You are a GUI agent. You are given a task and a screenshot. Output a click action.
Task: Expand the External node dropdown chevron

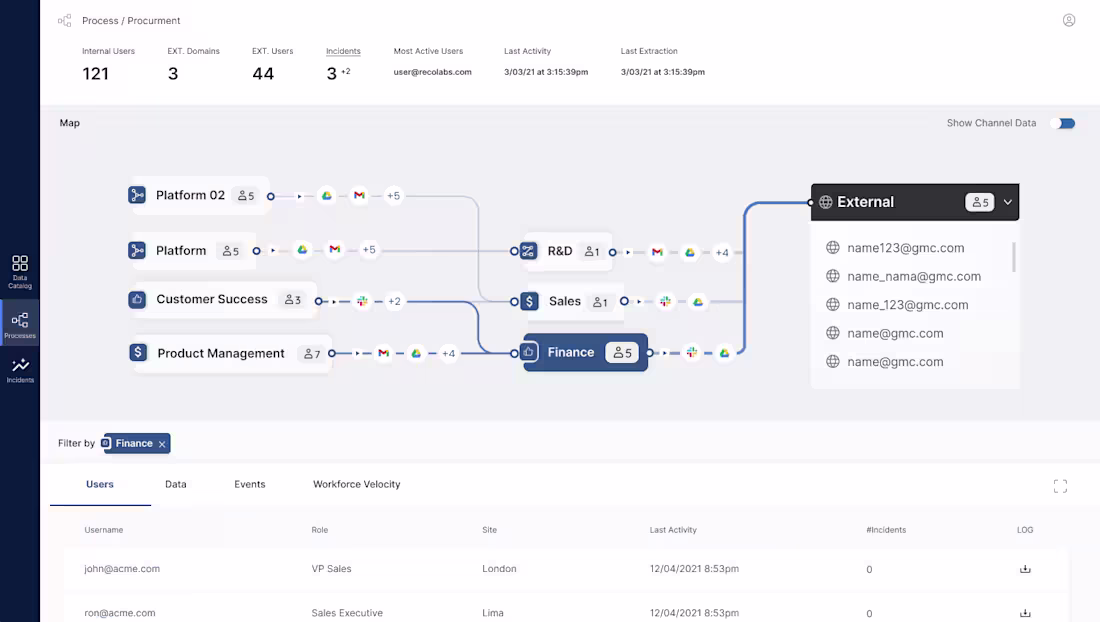point(1007,201)
